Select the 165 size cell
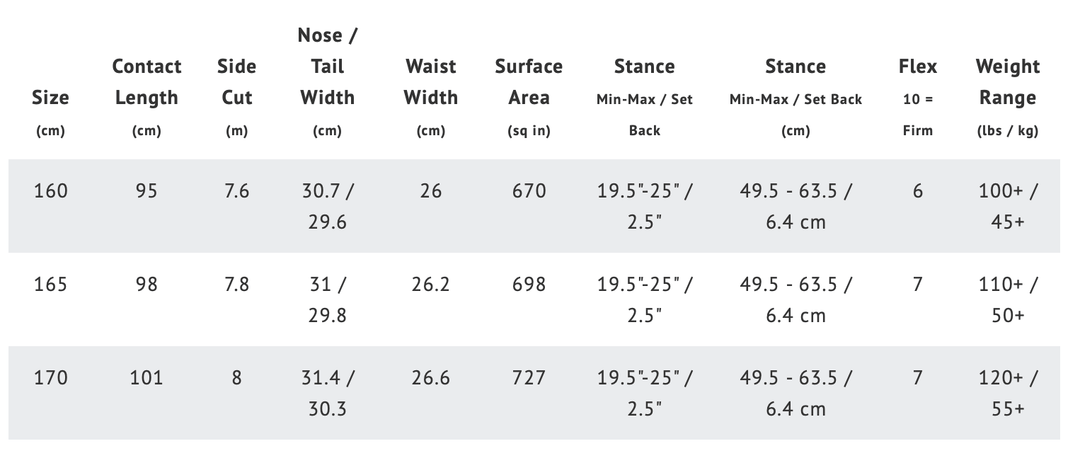This screenshot has height=463, width=1080. [50, 284]
